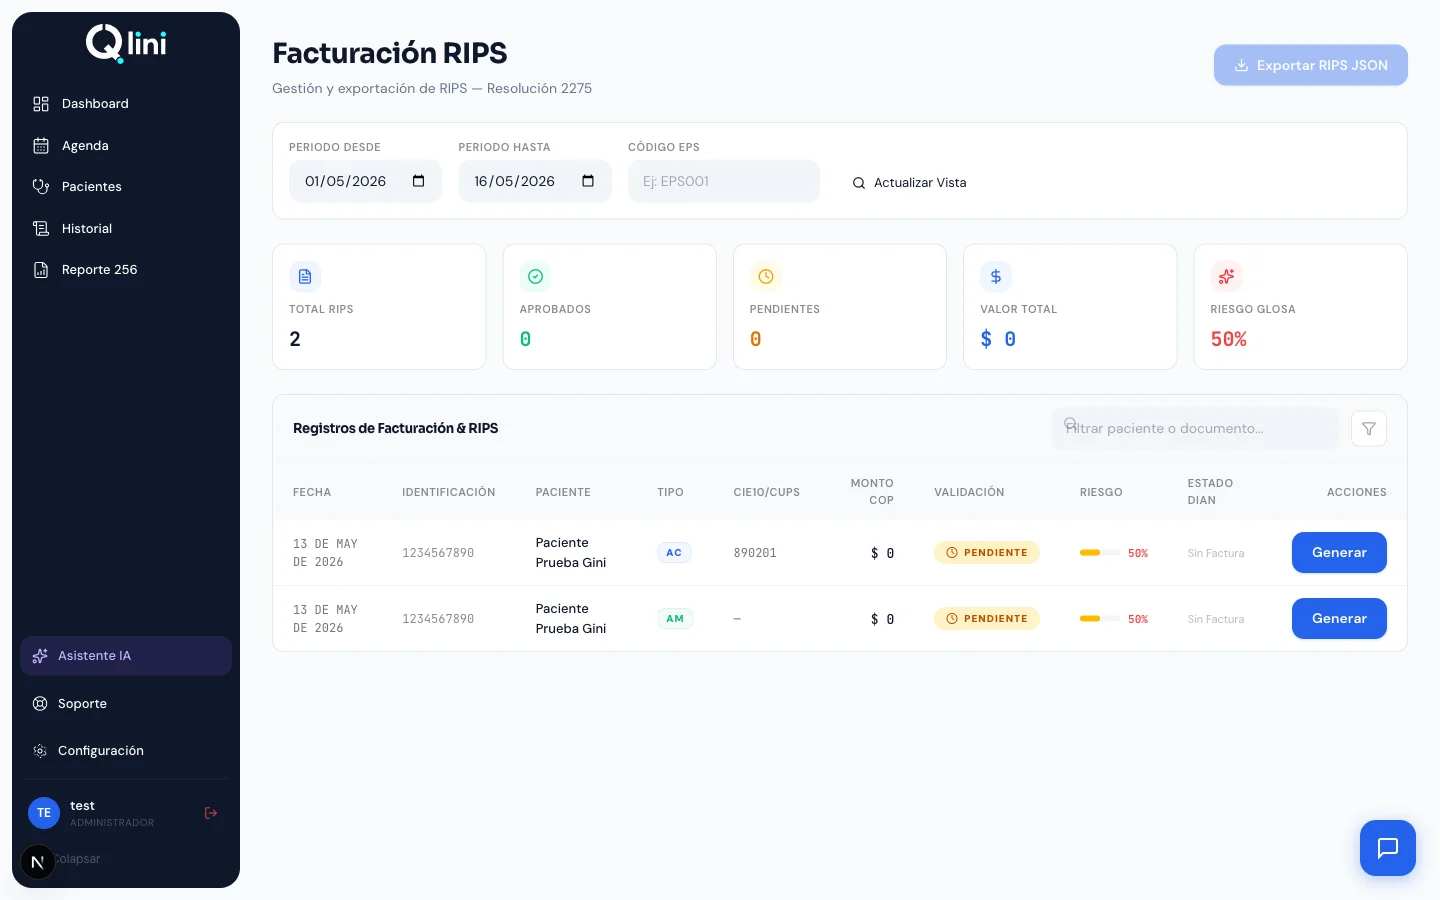This screenshot has width=1440, height=900.
Task: Open the Pacientes section
Action: [x=126, y=187]
